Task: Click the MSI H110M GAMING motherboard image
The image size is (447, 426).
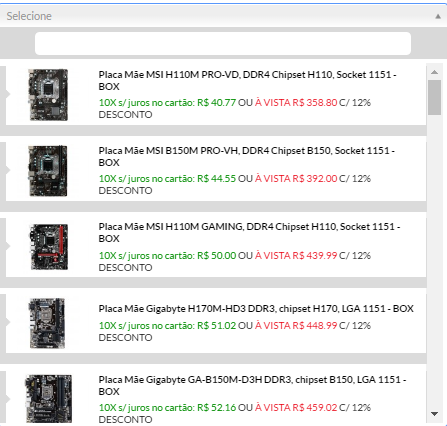Action: [49, 247]
